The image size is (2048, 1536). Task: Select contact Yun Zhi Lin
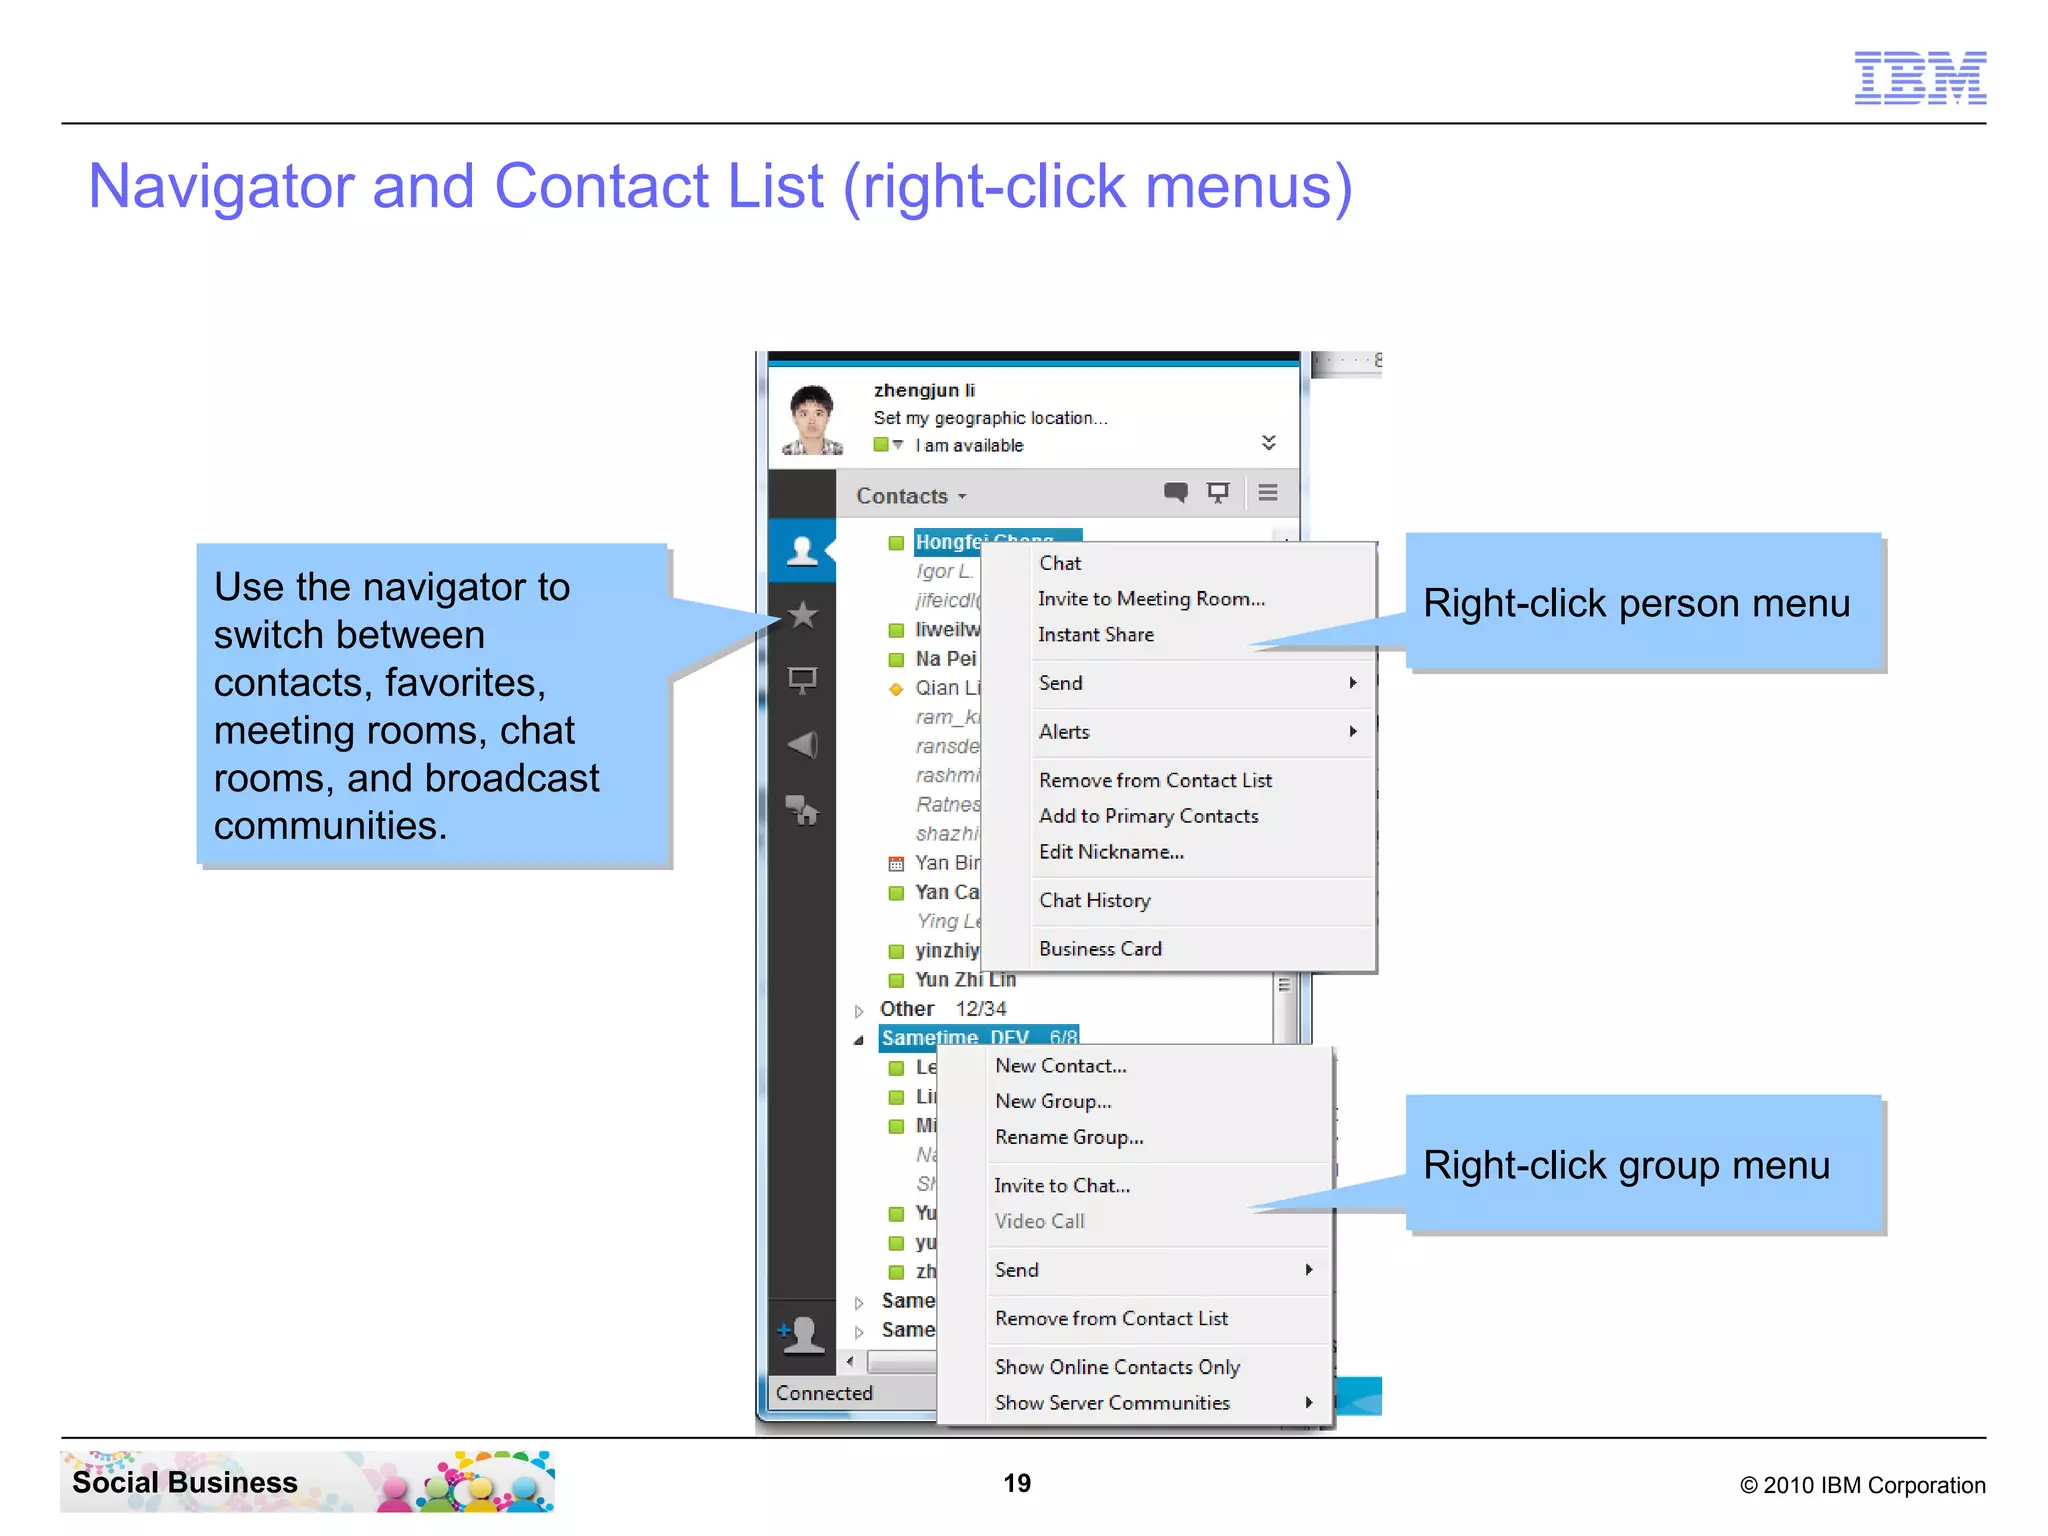click(x=965, y=980)
